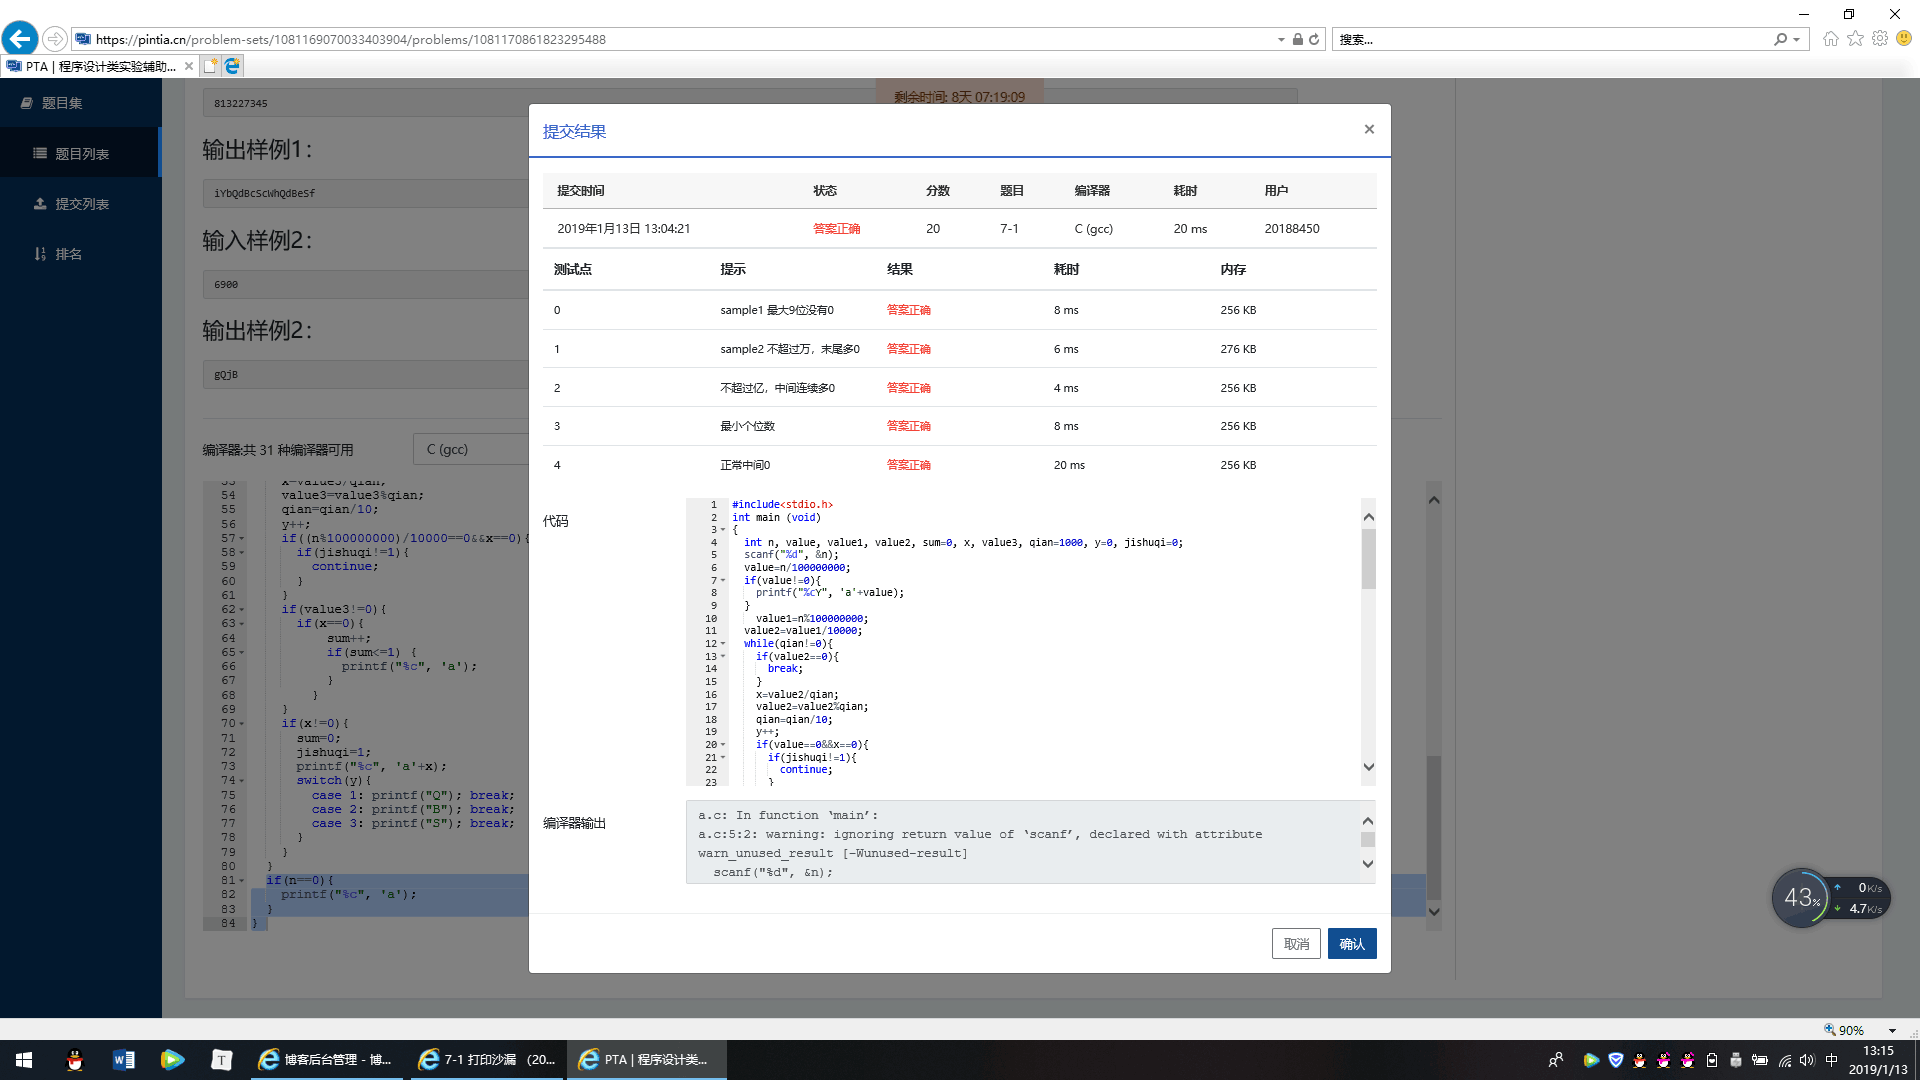Collapse code fold arrow at line 12
This screenshot has height=1080, width=1920.
tap(723, 644)
